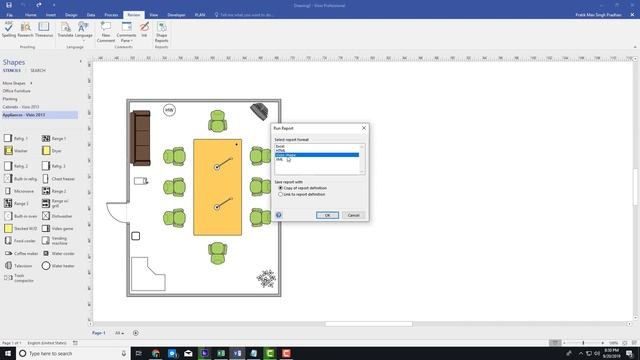This screenshot has width=640, height=360.
Task: Click the Windows Start button
Action: pos(8,353)
